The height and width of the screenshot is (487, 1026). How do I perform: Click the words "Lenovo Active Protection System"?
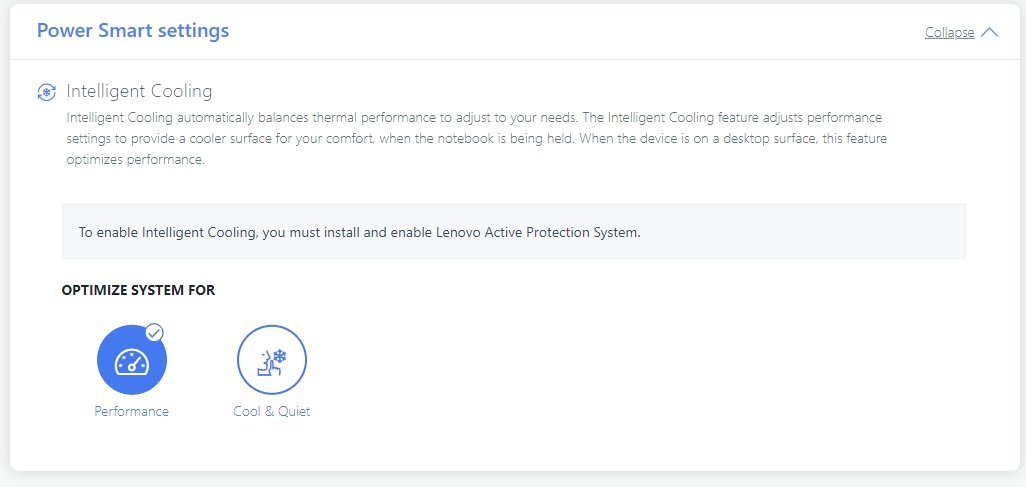click(537, 232)
